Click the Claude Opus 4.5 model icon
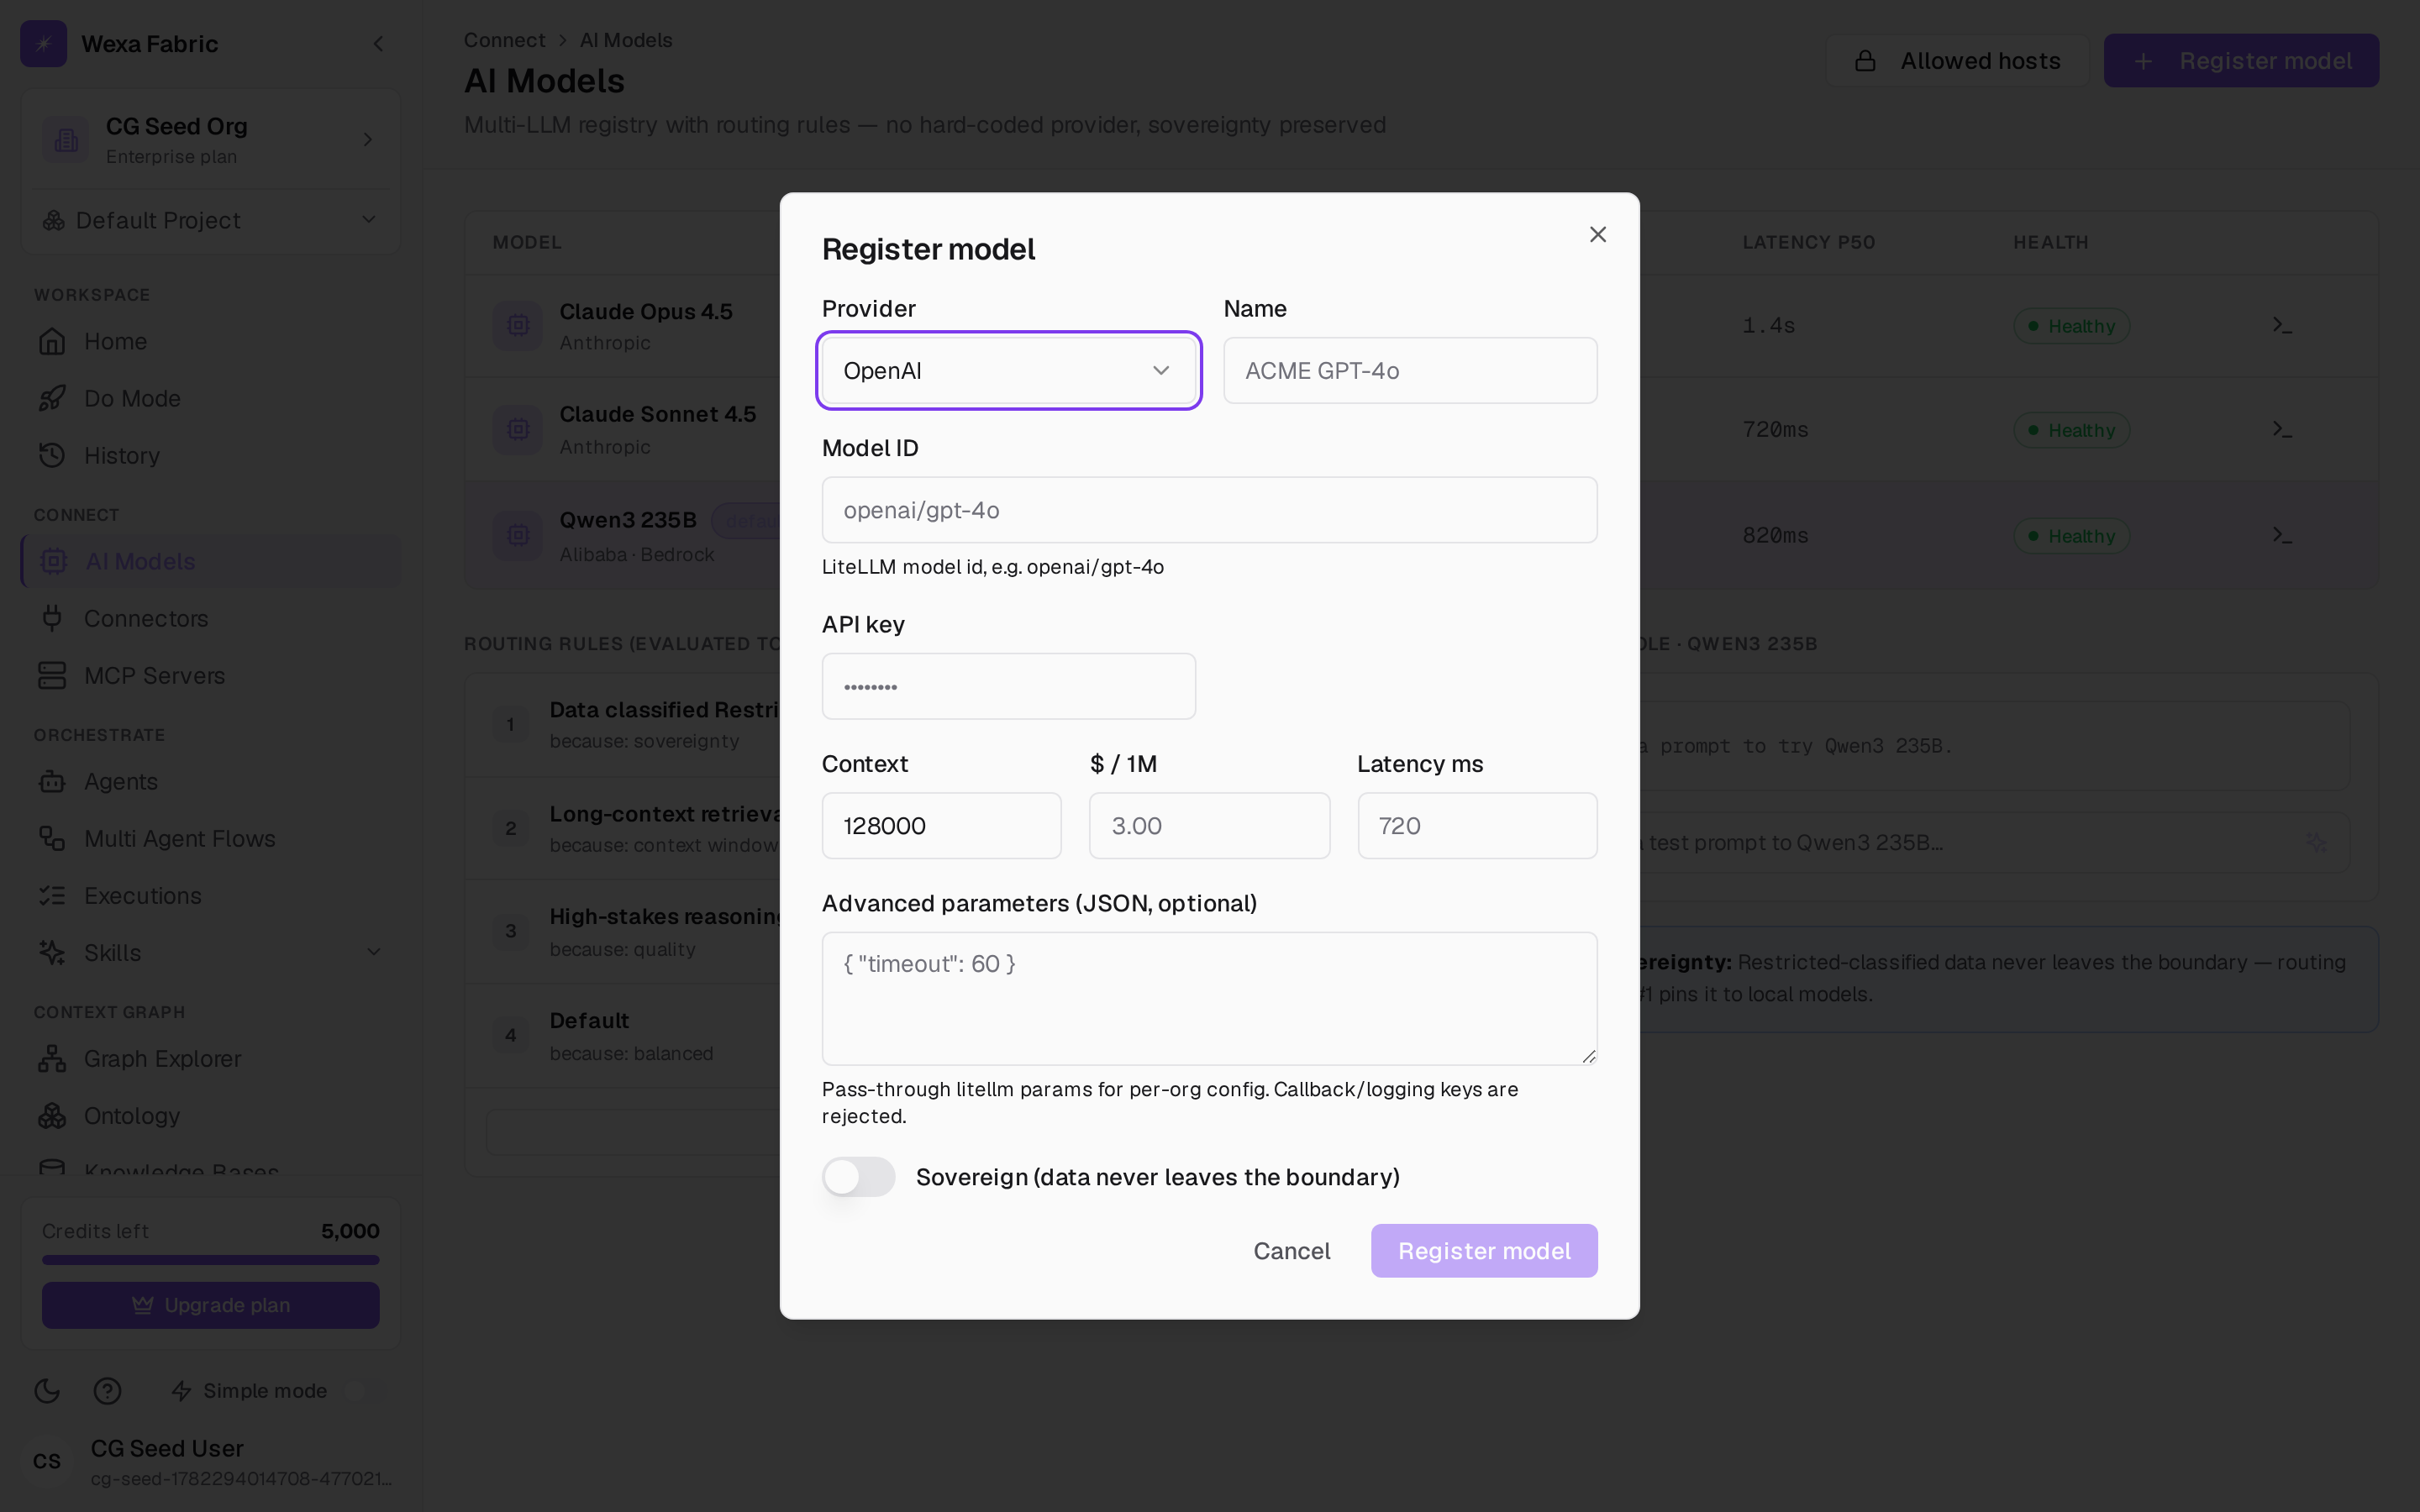 [x=518, y=325]
